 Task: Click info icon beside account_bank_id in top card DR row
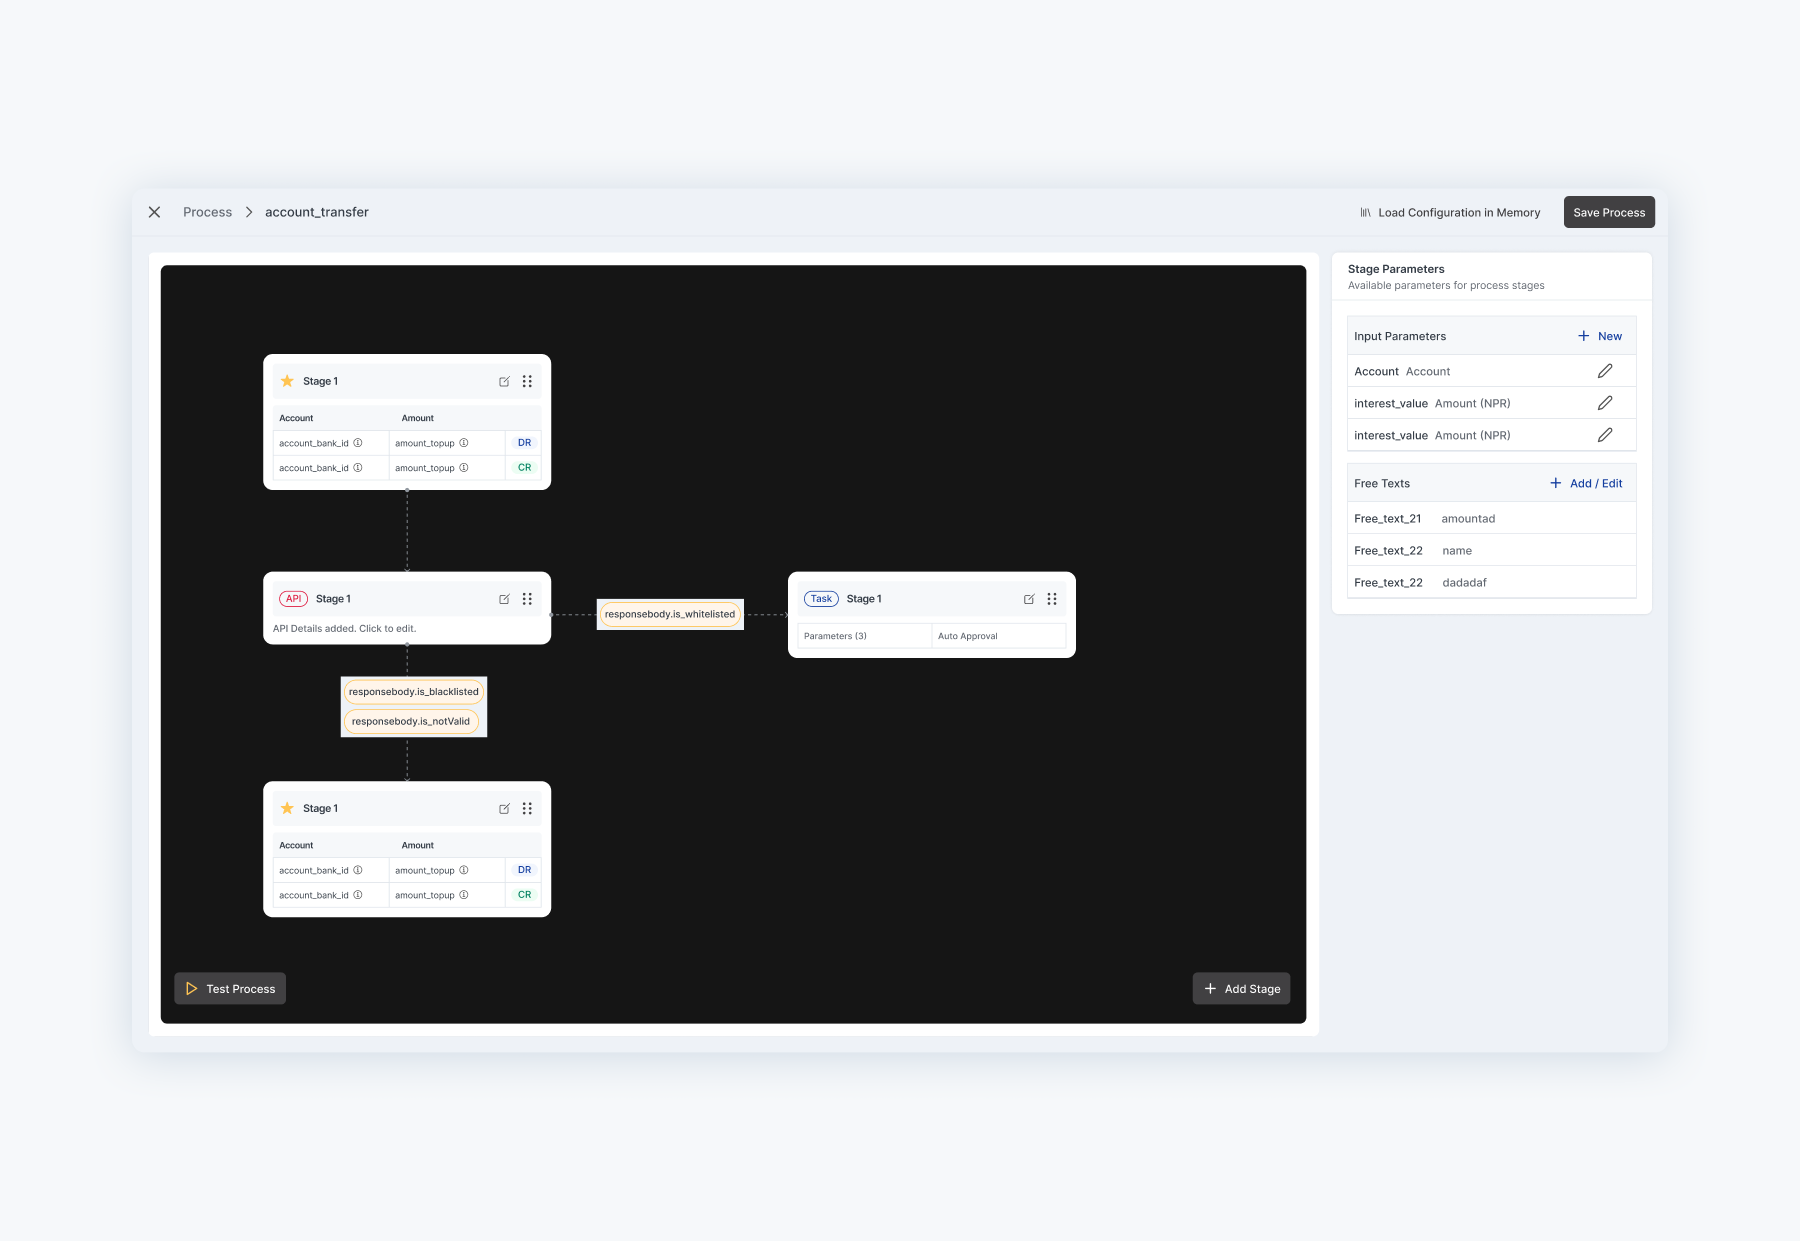(x=358, y=443)
